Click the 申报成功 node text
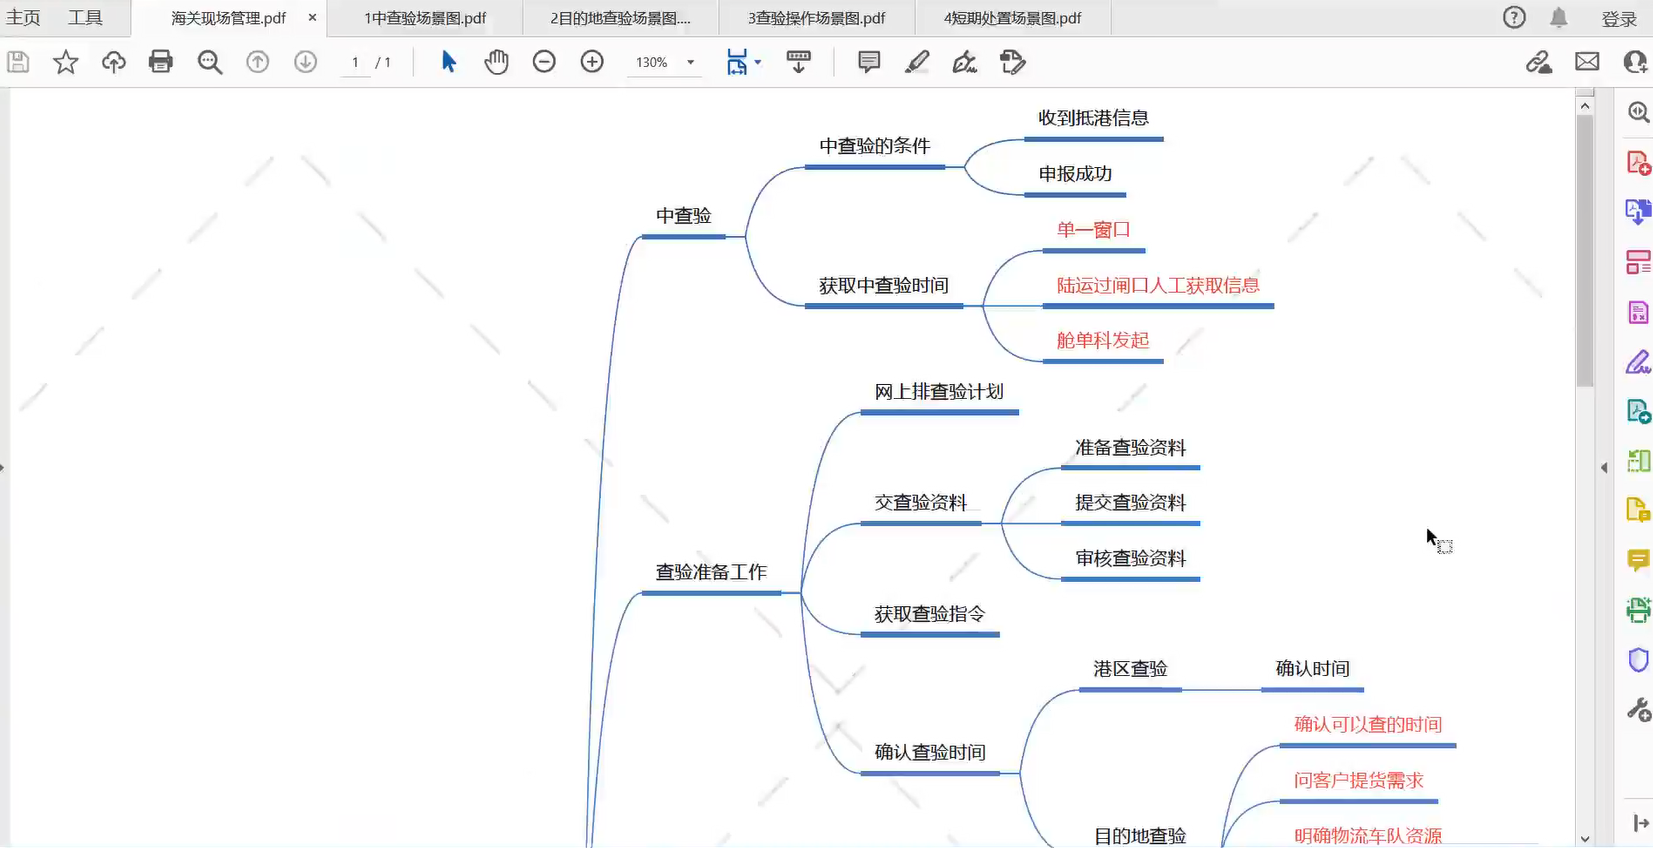 (1075, 174)
